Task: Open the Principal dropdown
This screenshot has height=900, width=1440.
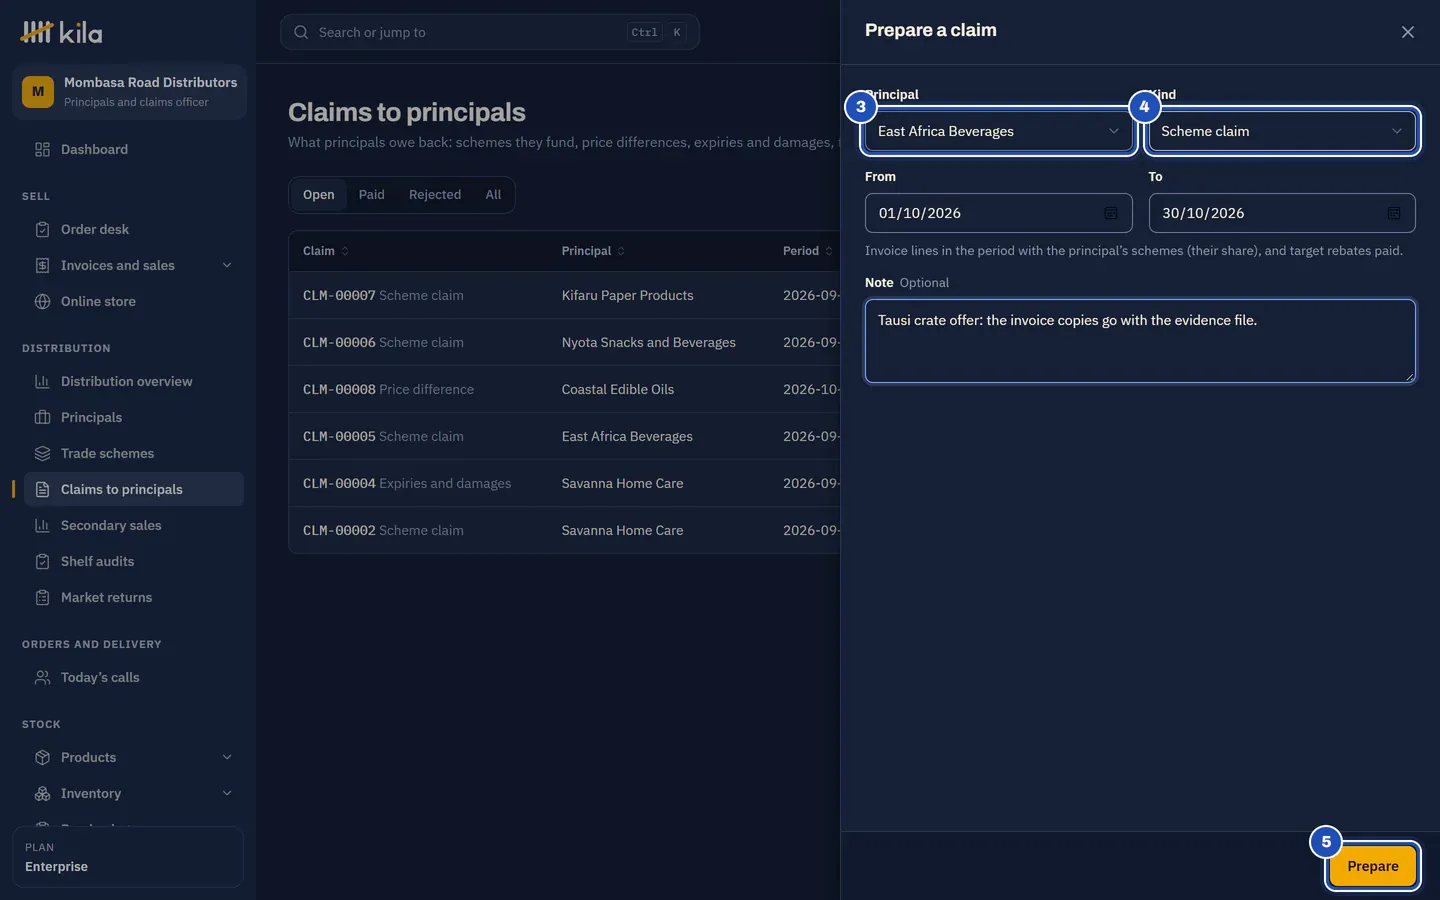Action: (x=998, y=131)
